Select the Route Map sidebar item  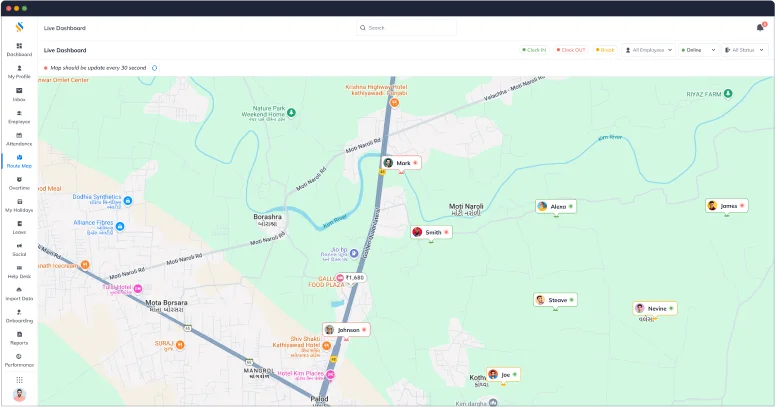19,161
